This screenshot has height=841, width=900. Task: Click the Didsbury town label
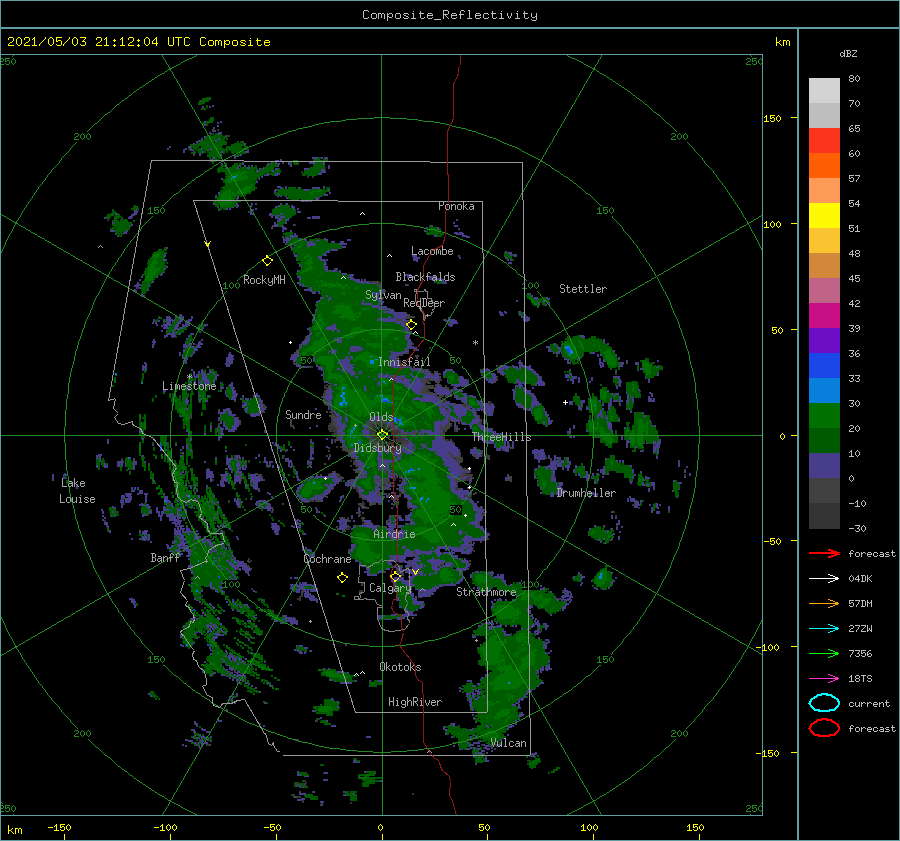pyautogui.click(x=377, y=448)
